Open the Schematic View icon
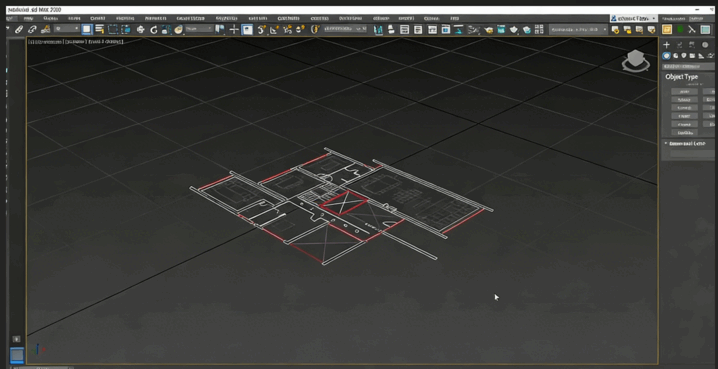 point(459,30)
